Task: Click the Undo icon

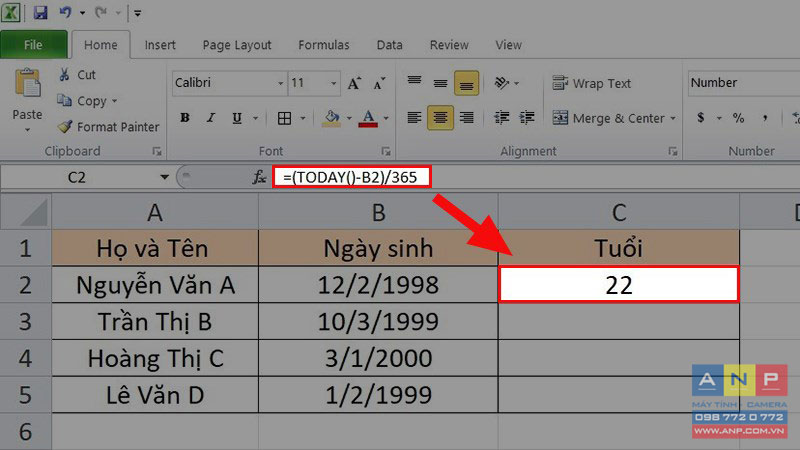Action: (65, 12)
